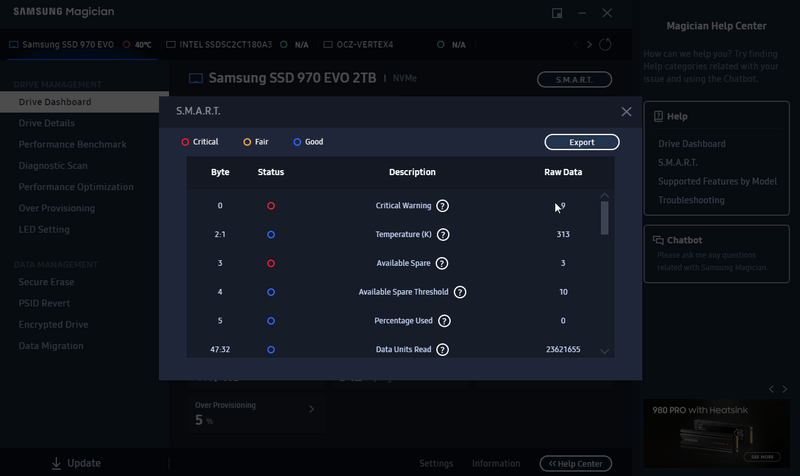Go to next drive with right arrow

point(589,44)
